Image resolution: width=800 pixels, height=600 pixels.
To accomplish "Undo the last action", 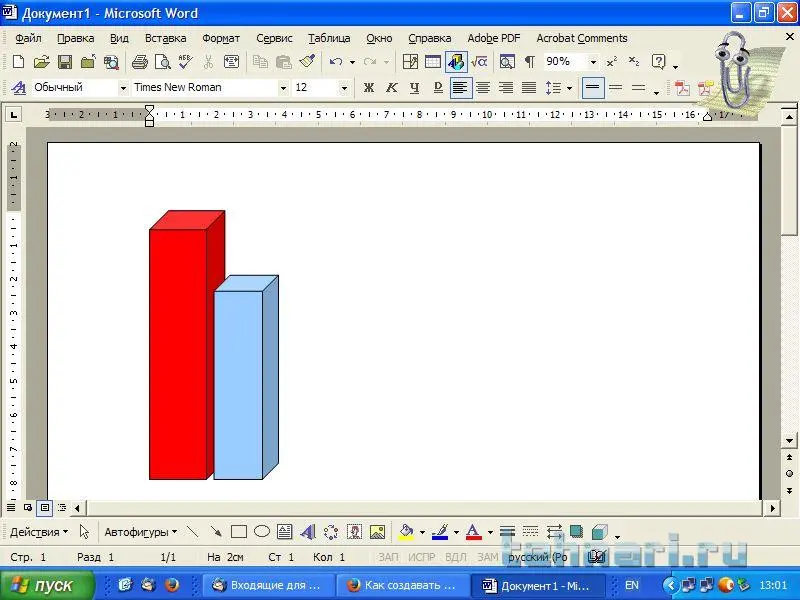I will (335, 62).
